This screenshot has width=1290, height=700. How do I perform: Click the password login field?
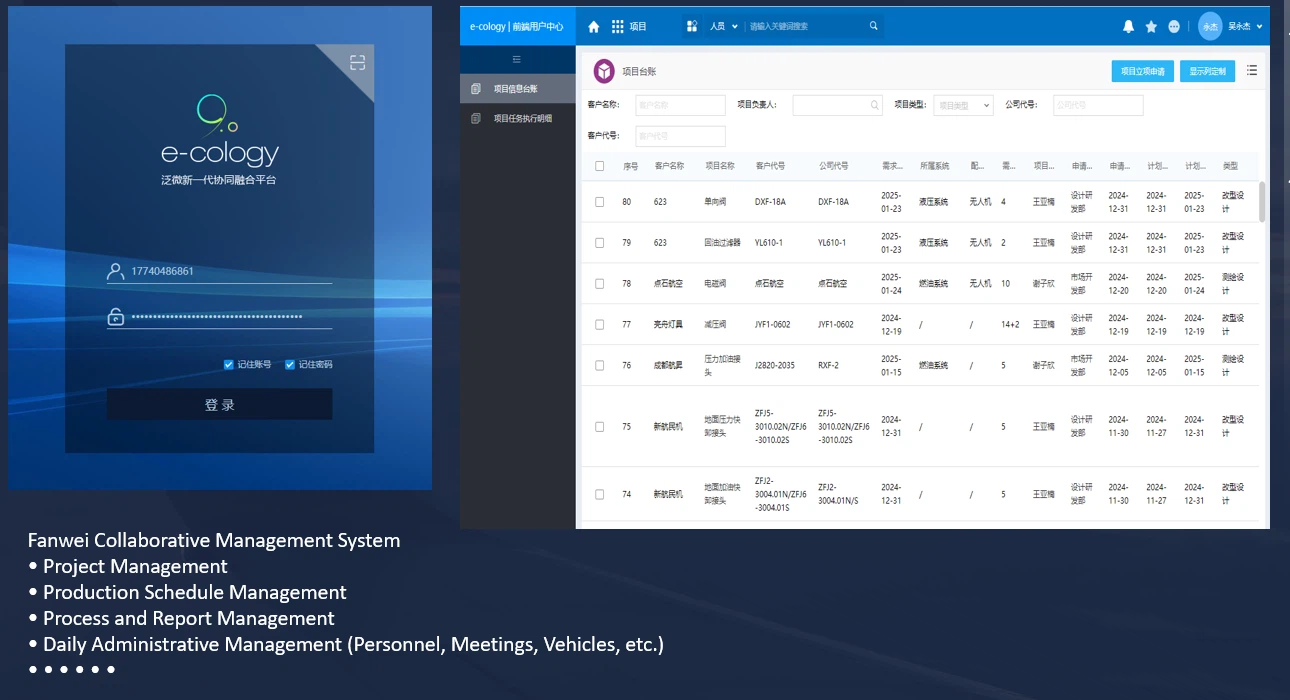click(220, 317)
